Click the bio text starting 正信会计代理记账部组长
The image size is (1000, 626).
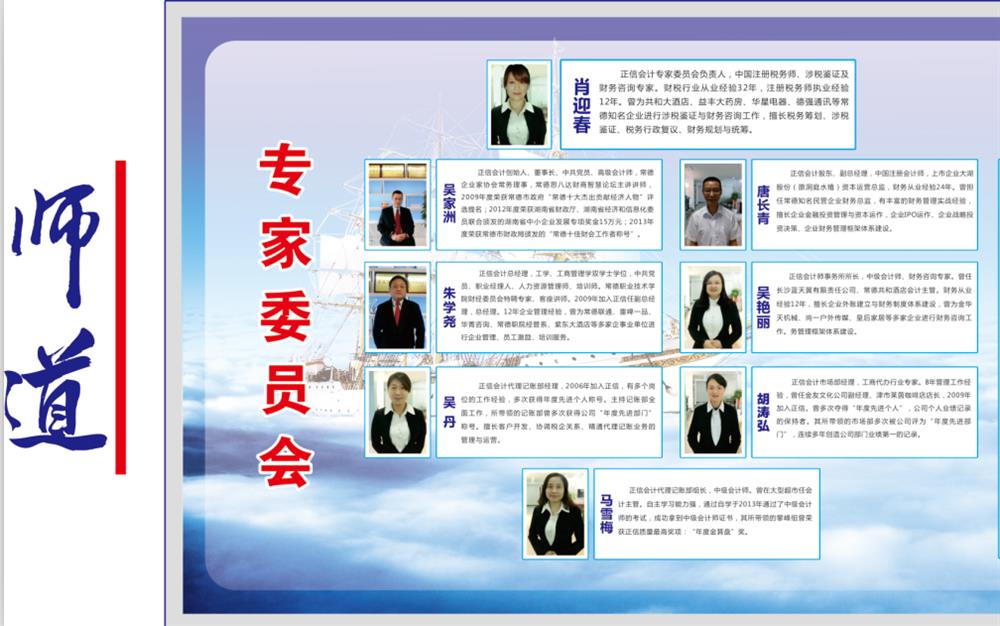tap(715, 511)
